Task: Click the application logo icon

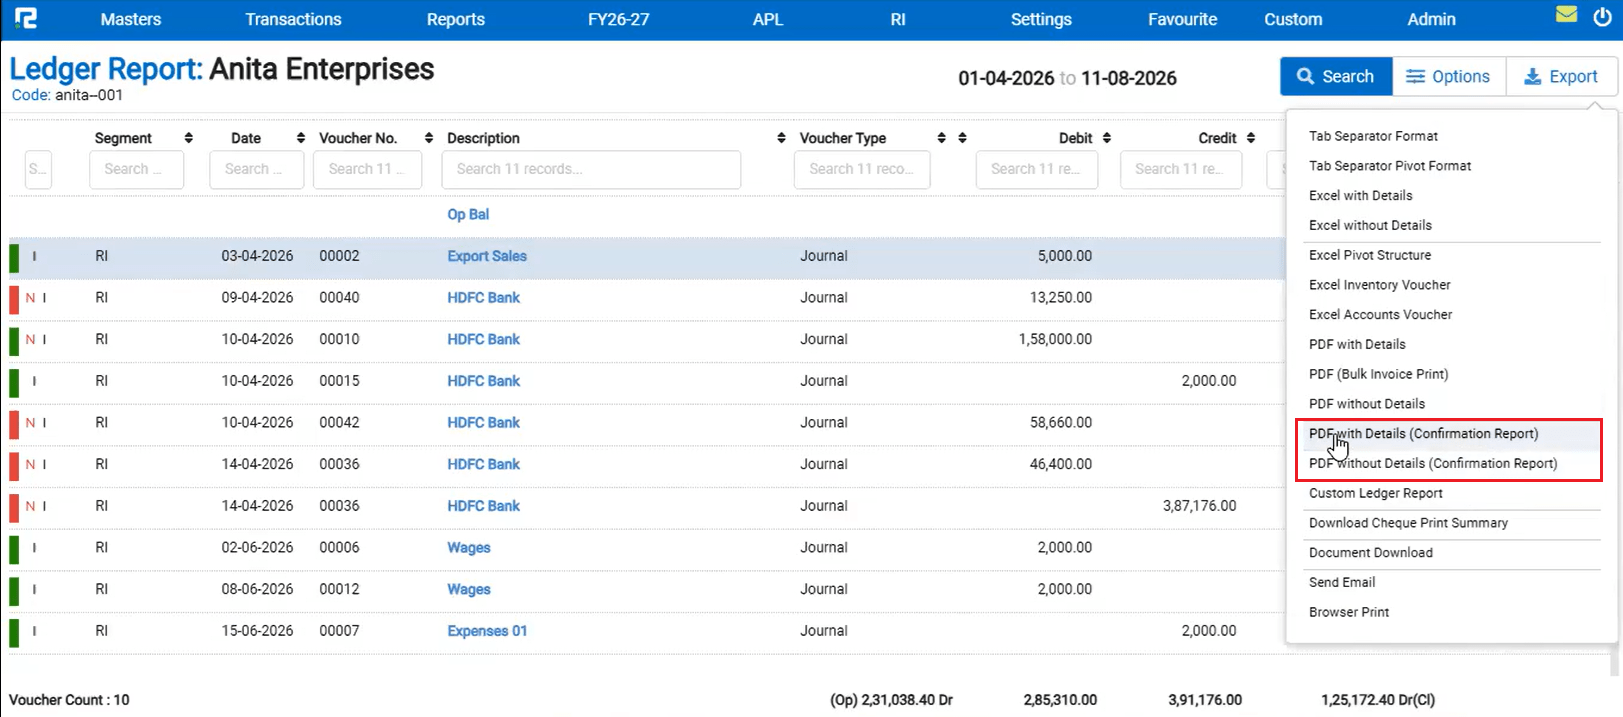Action: [x=26, y=18]
